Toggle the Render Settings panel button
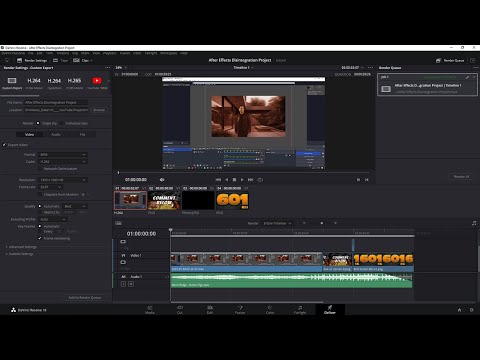This screenshot has height=360, width=480. pos(32,60)
